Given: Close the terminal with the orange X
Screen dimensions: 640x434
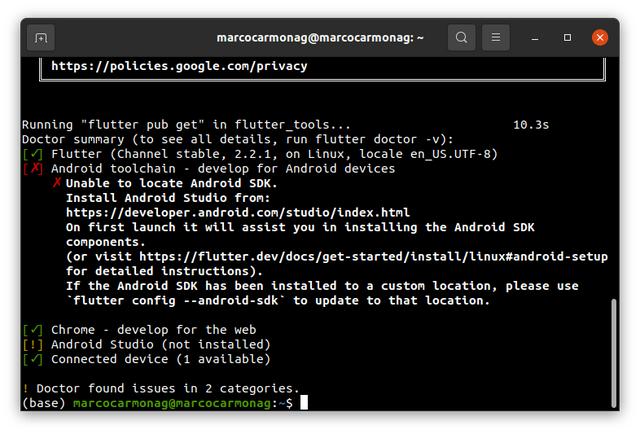Looking at the screenshot, I should pos(600,38).
